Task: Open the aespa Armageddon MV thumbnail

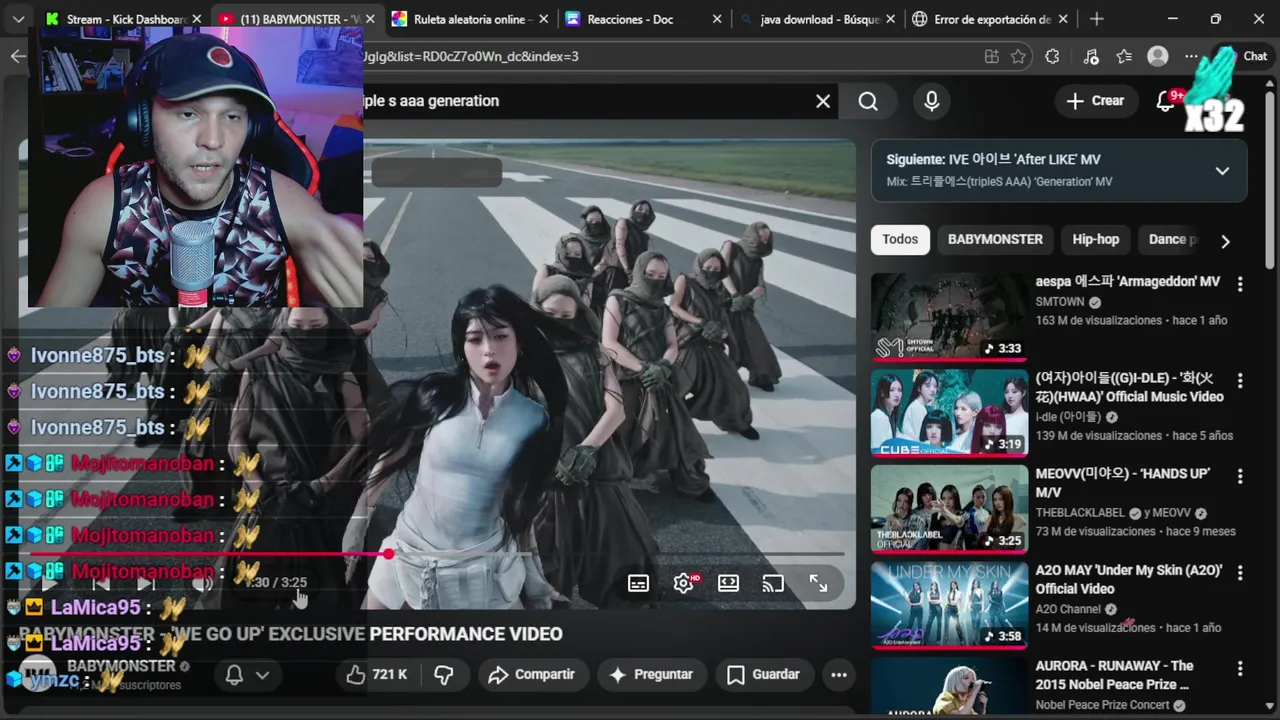Action: [x=949, y=317]
